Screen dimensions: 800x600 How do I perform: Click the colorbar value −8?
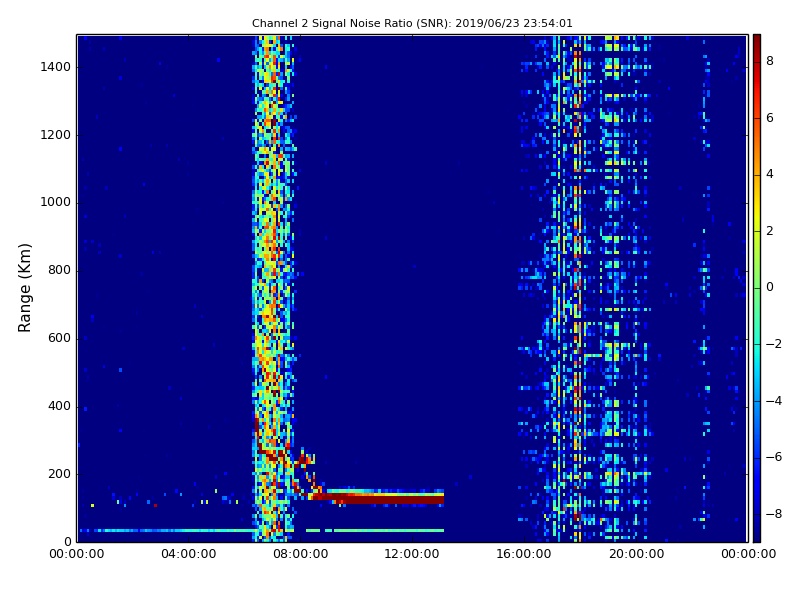pyautogui.click(x=774, y=514)
